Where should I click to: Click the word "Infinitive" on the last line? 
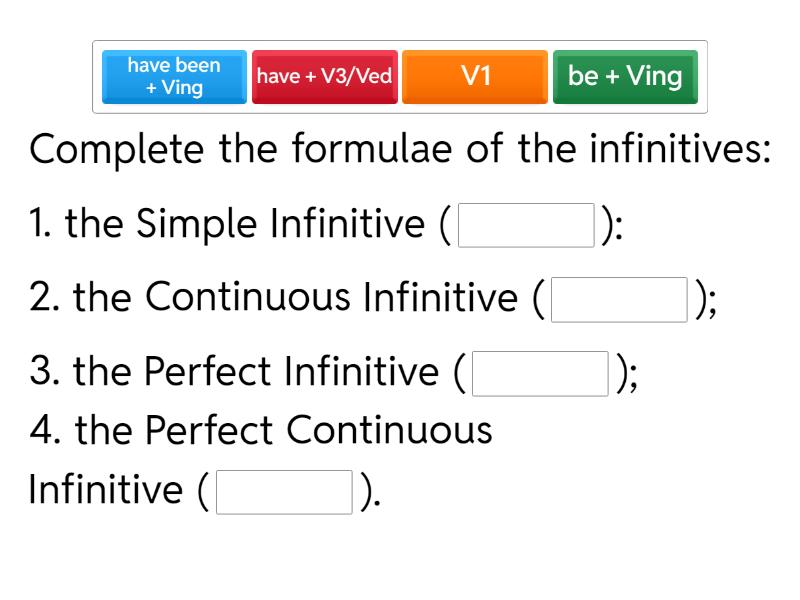tap(106, 491)
